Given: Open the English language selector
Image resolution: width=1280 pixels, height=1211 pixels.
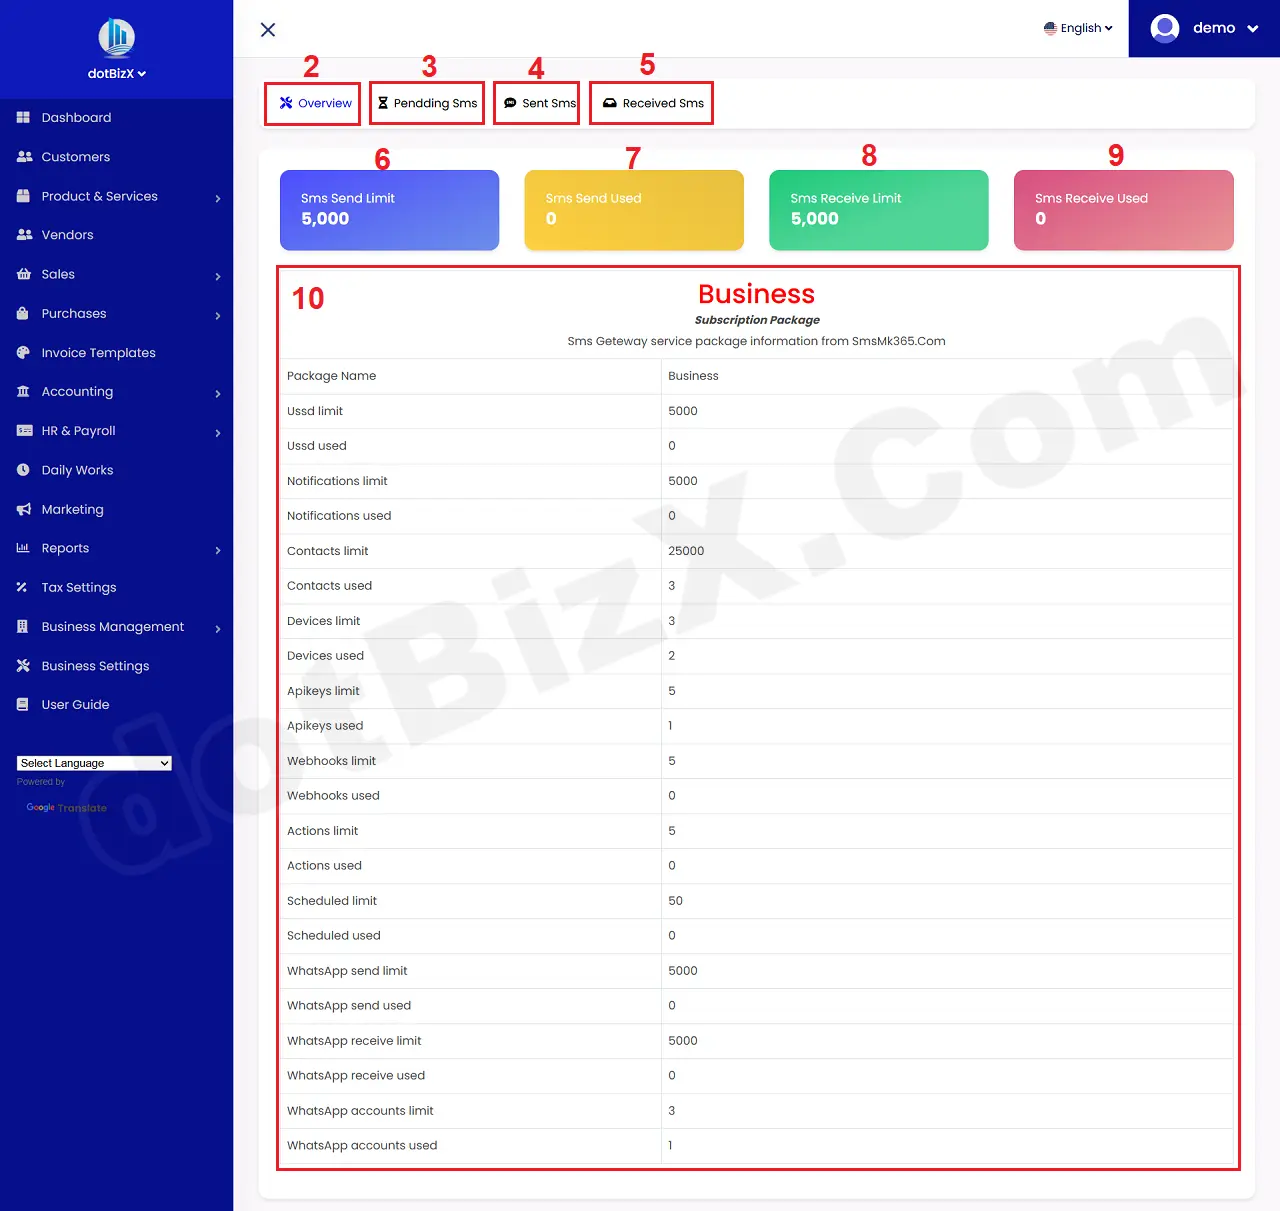Looking at the screenshot, I should point(1078,28).
